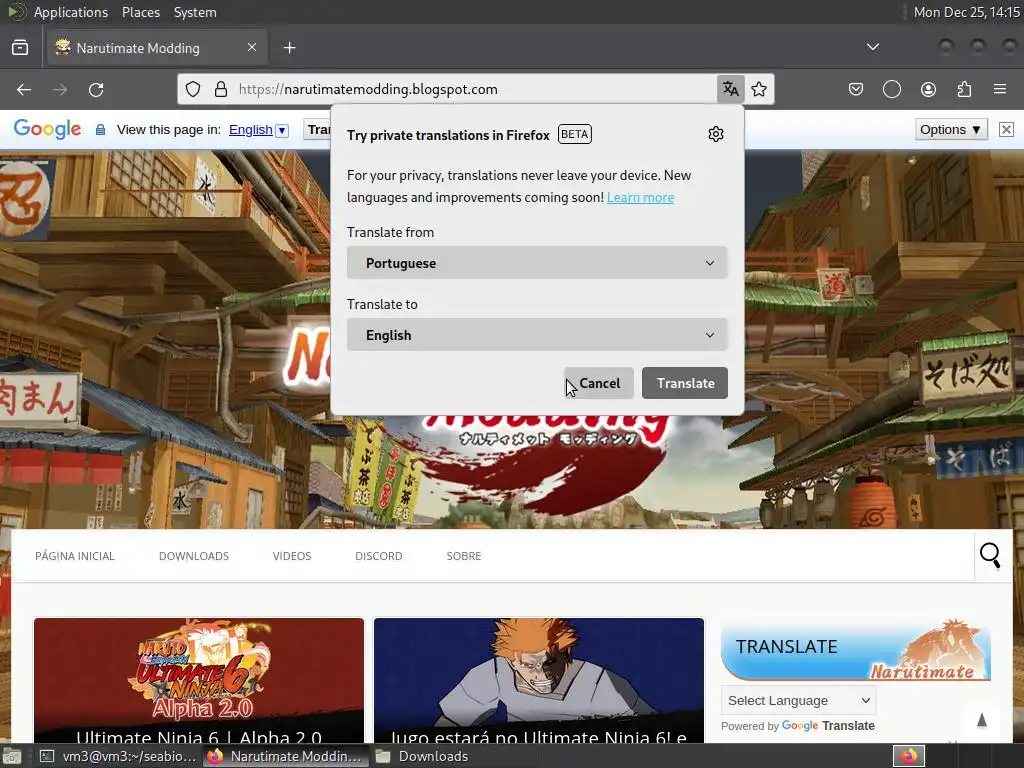This screenshot has width=1024, height=768.
Task: Open the English language dropdown in Google bar
Action: (x=259, y=129)
